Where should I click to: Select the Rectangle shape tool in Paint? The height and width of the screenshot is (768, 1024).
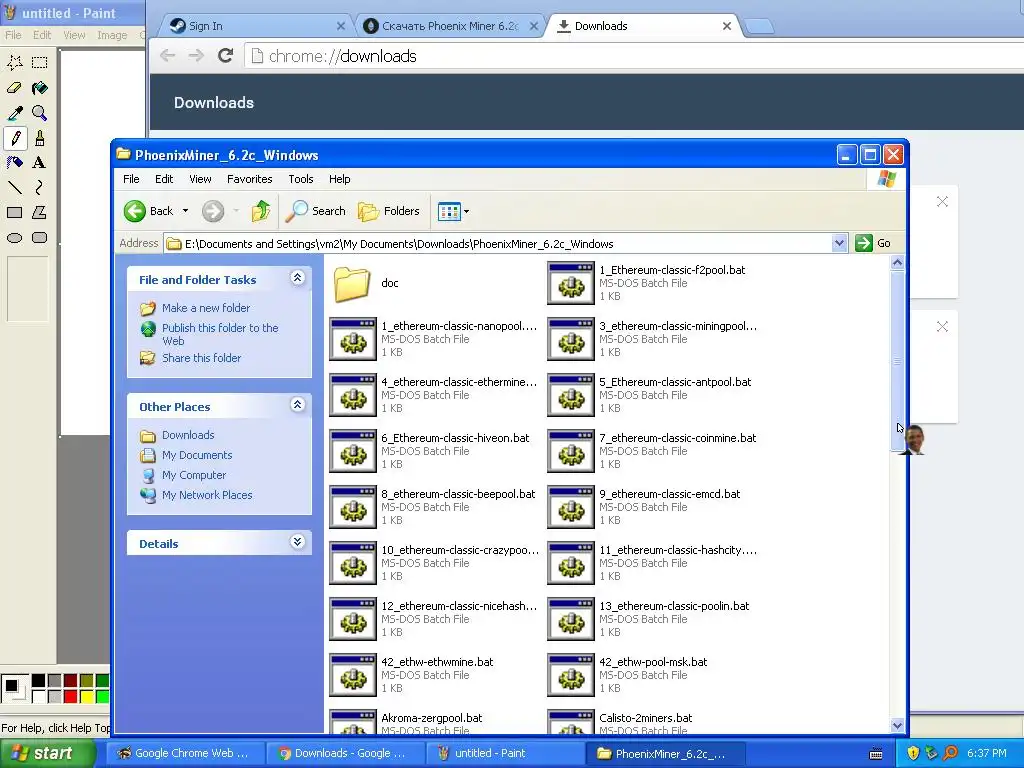coord(15,213)
